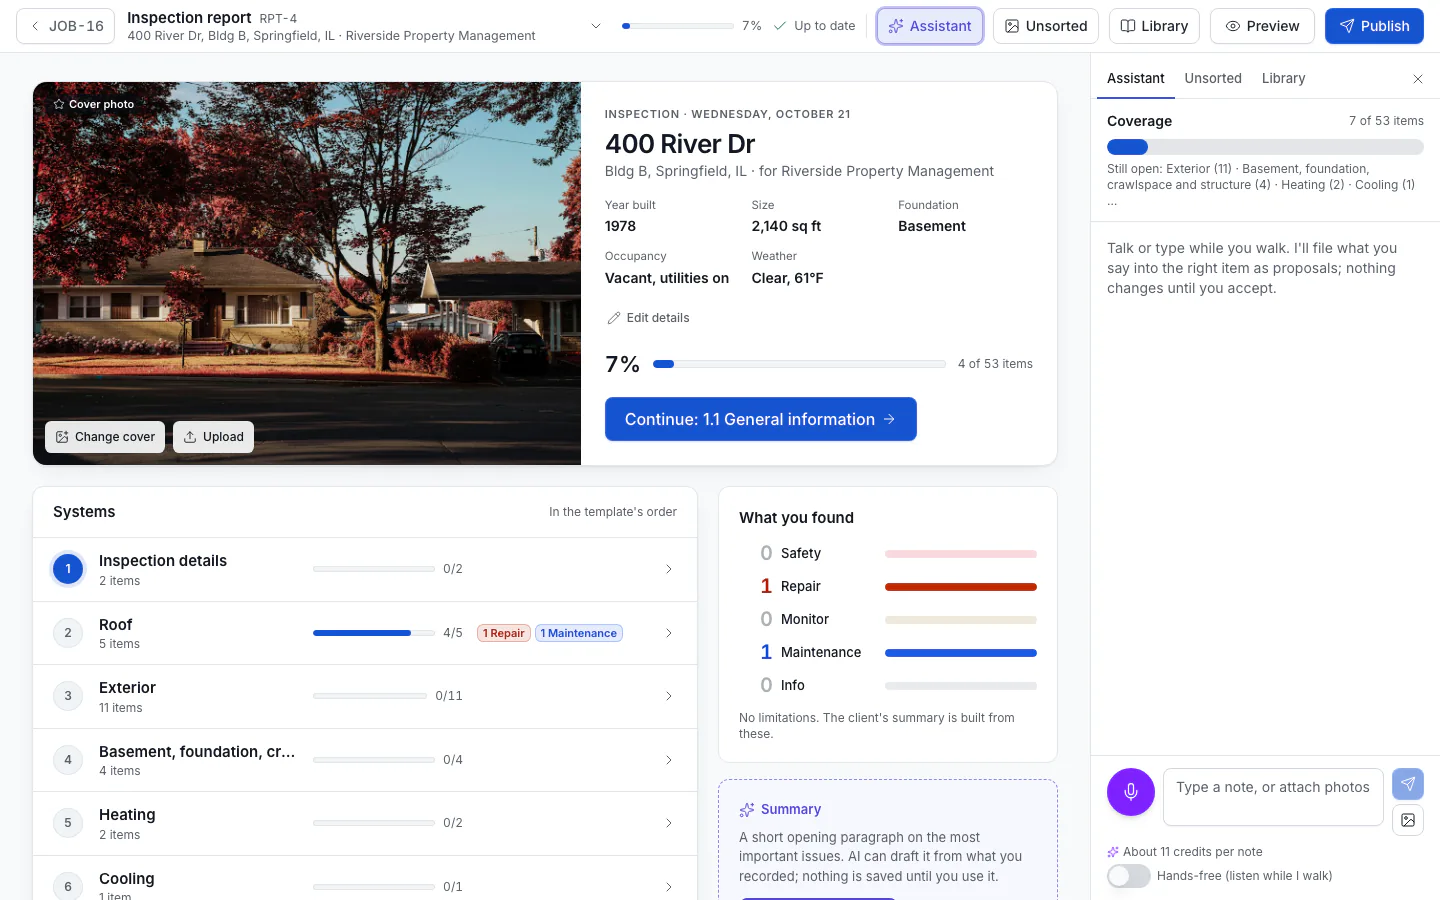Click the cover photo thumbnail
The width and height of the screenshot is (1440, 900).
click(307, 273)
